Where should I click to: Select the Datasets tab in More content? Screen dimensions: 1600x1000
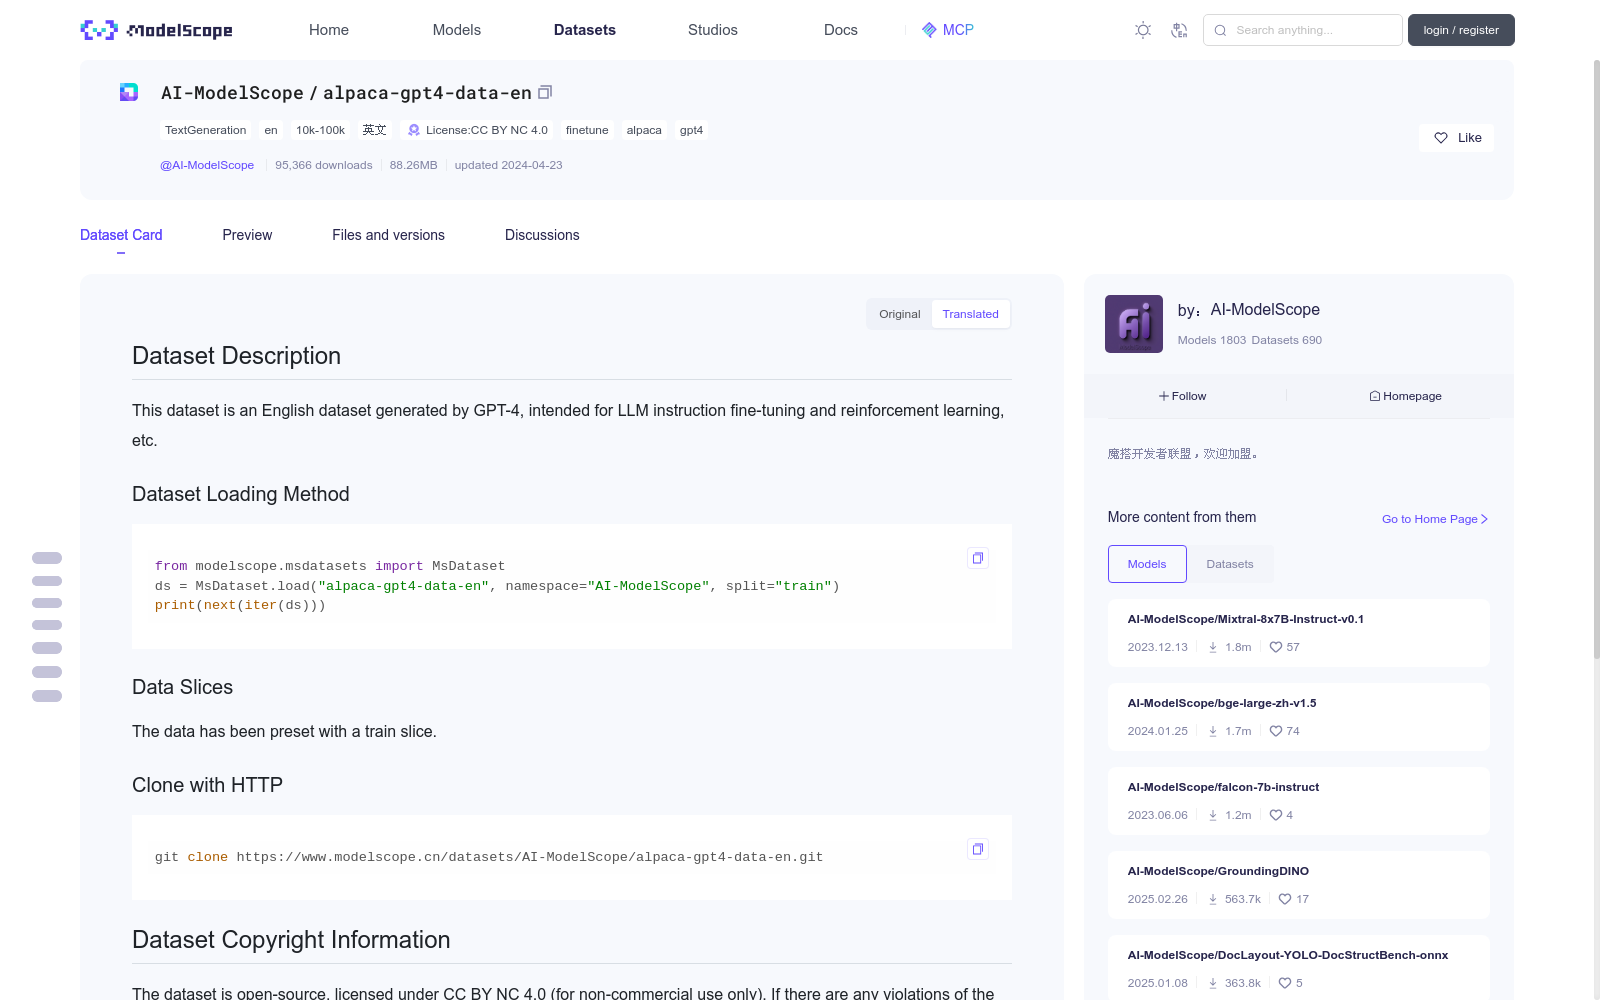click(x=1230, y=564)
